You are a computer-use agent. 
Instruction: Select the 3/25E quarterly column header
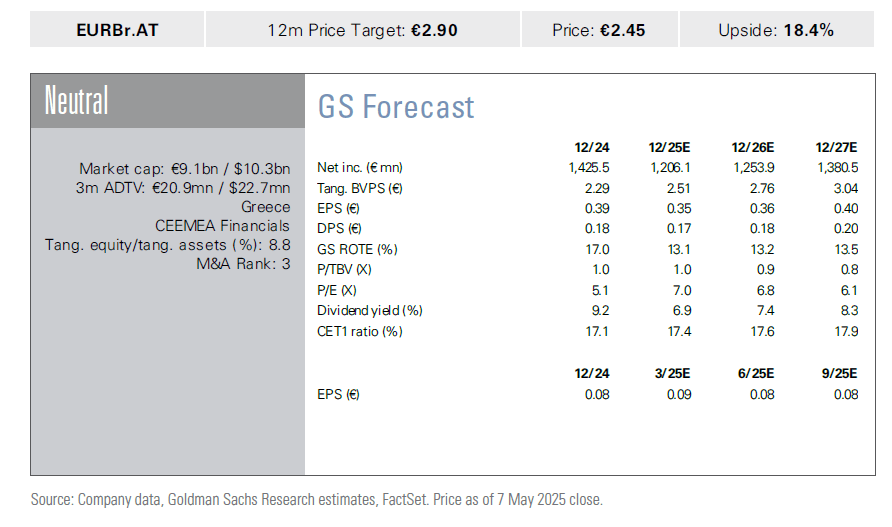(673, 372)
